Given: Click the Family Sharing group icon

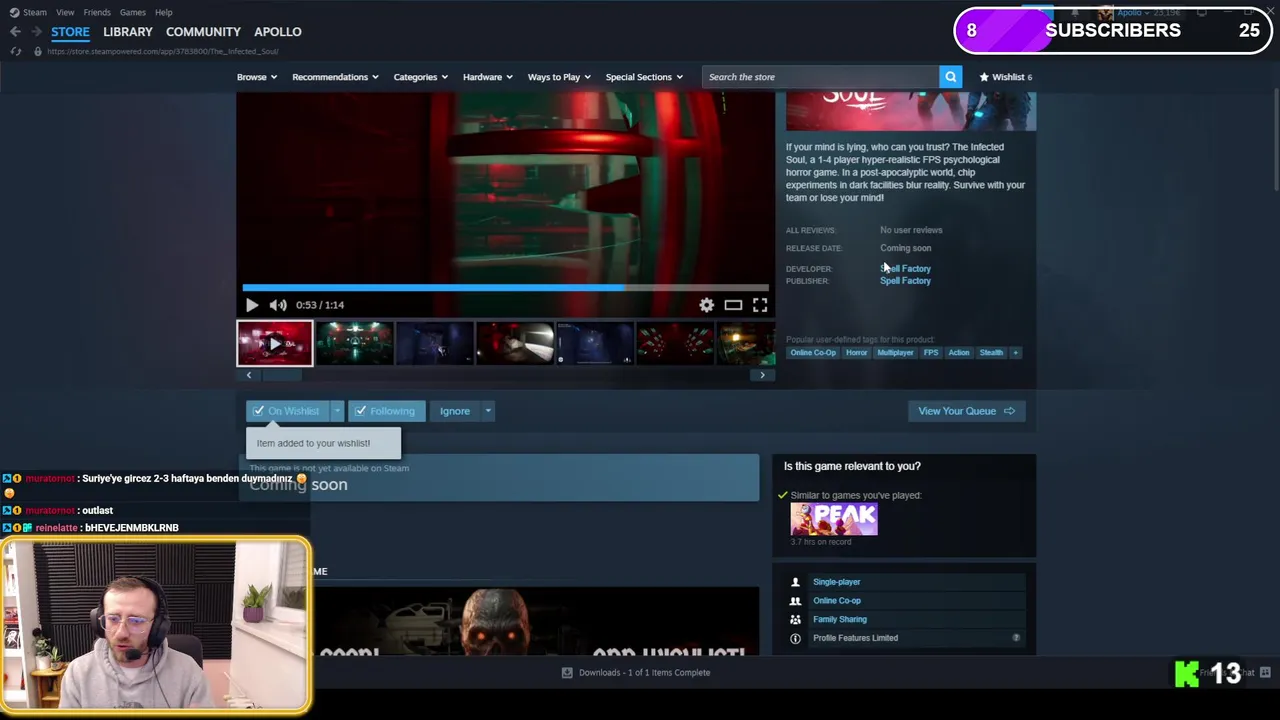Looking at the screenshot, I should [x=795, y=619].
